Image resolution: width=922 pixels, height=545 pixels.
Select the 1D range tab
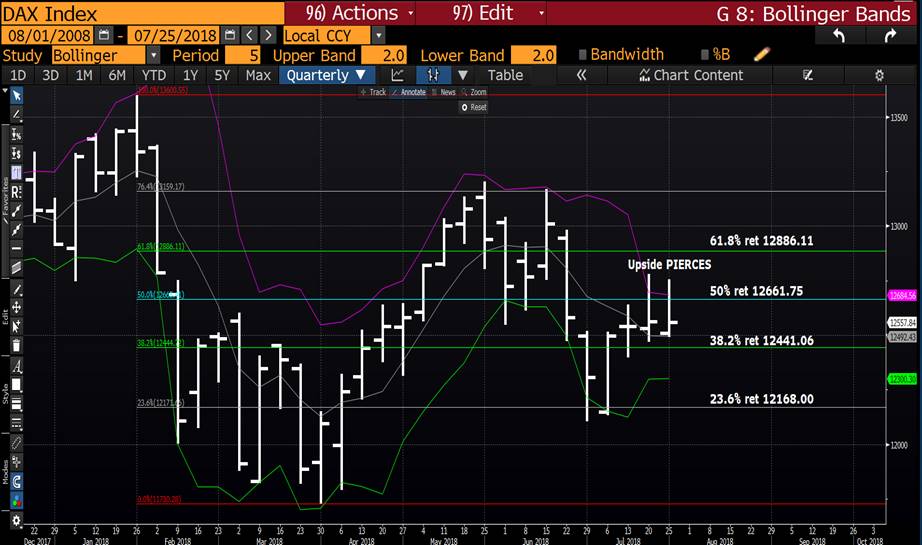pyautogui.click(x=18, y=75)
